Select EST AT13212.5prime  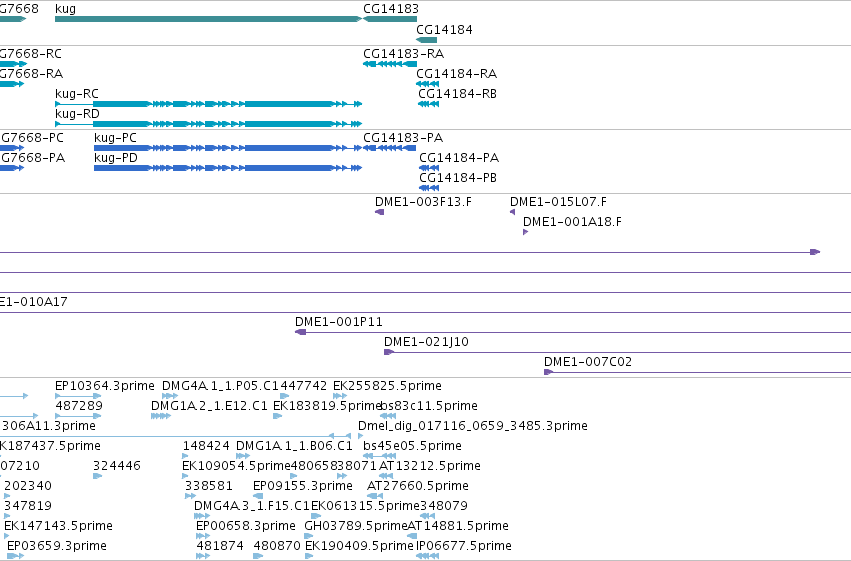[x=386, y=476]
